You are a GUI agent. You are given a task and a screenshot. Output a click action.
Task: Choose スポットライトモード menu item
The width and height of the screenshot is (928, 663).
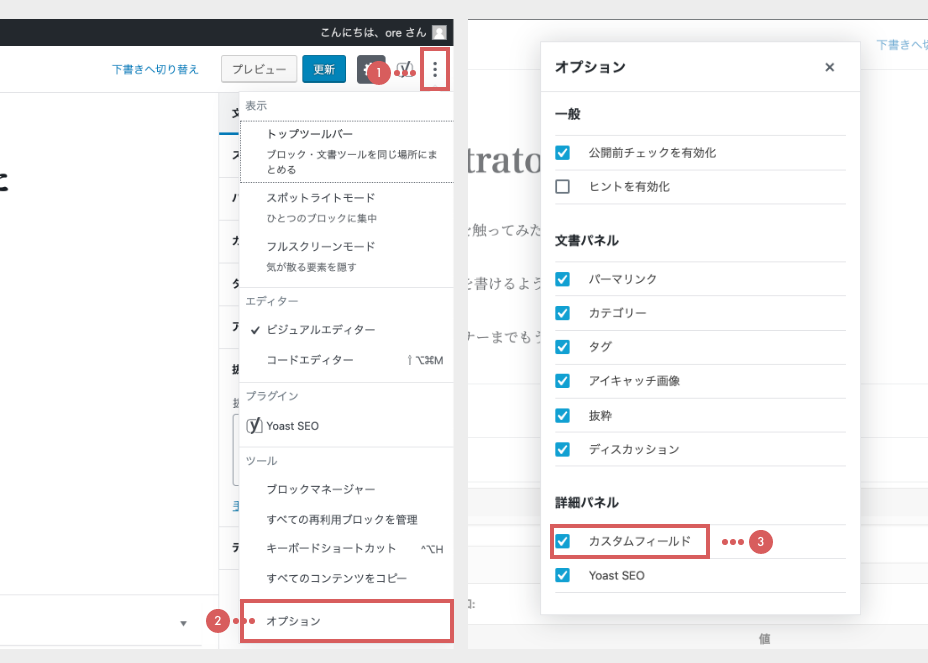[x=320, y=198]
